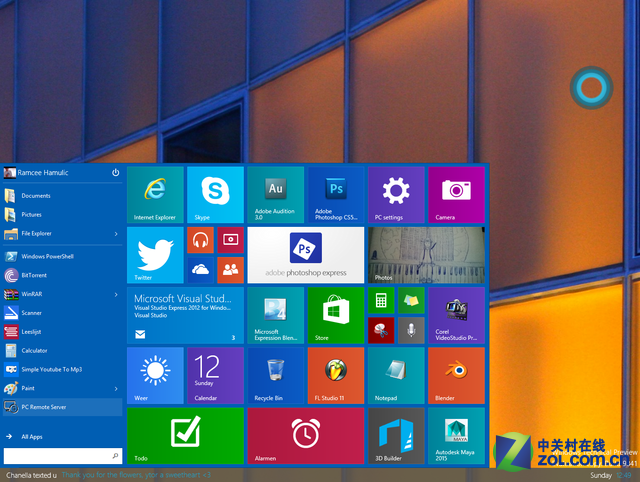Image resolution: width=640 pixels, height=482 pixels.
Task: Open the Twitter tile
Action: click(x=155, y=255)
